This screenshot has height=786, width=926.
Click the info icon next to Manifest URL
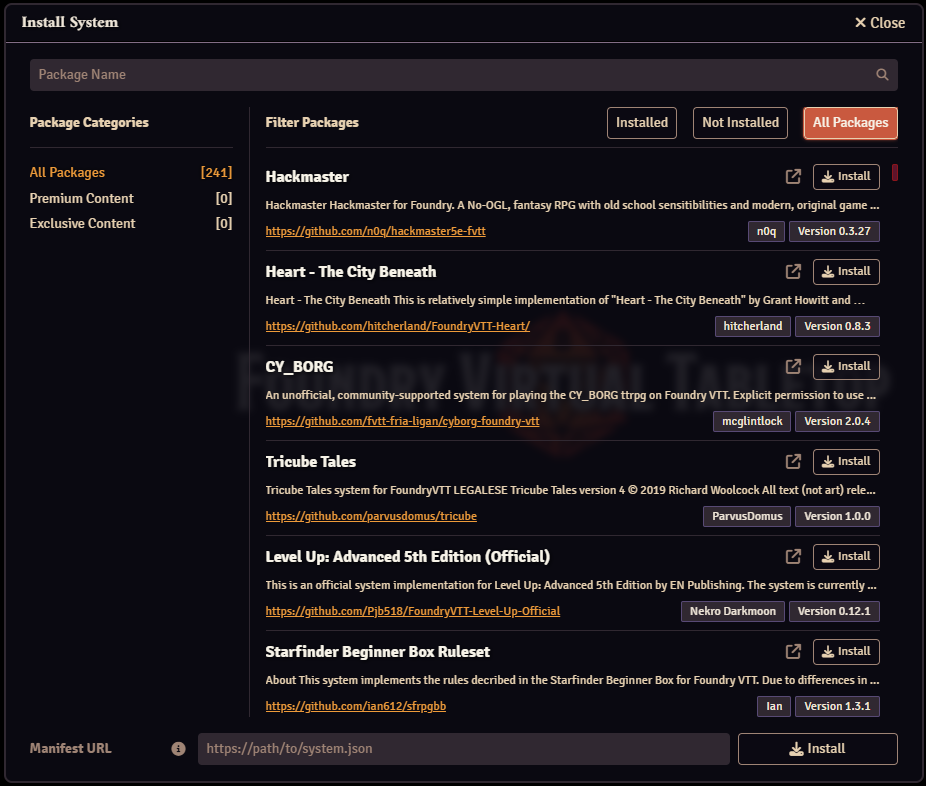pos(178,749)
